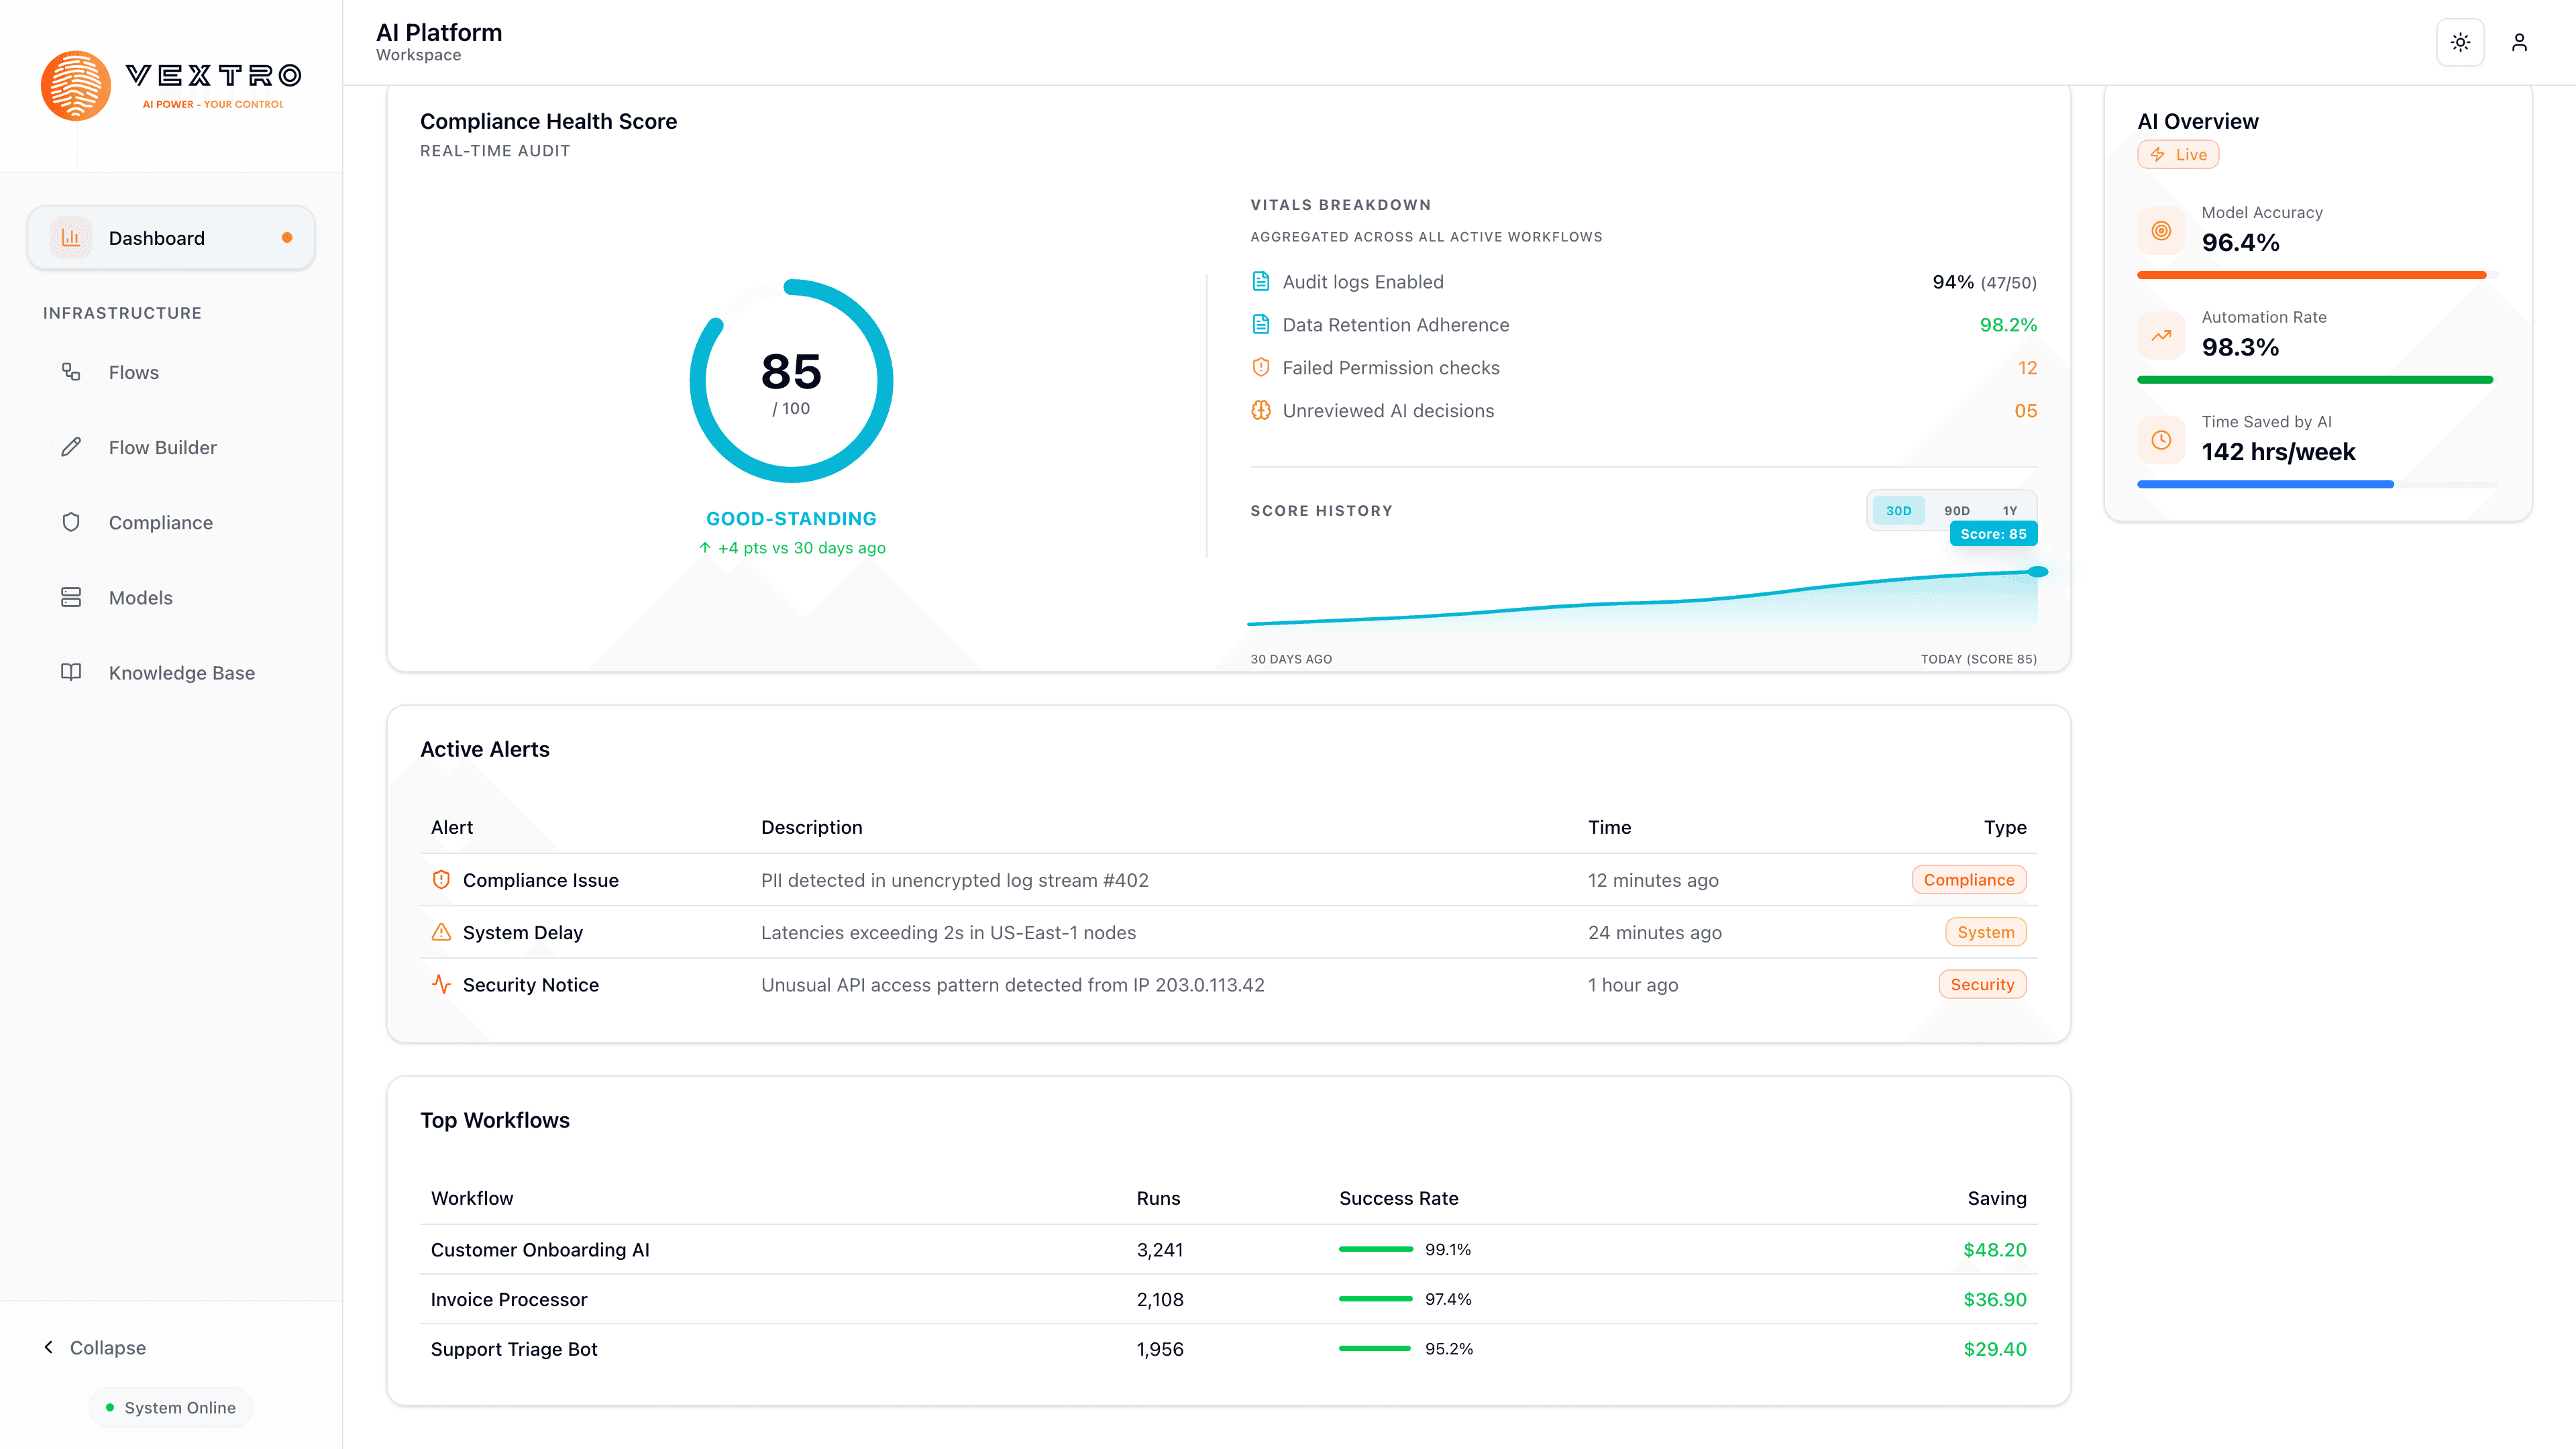Click the Flows sidebar icon

(x=71, y=372)
